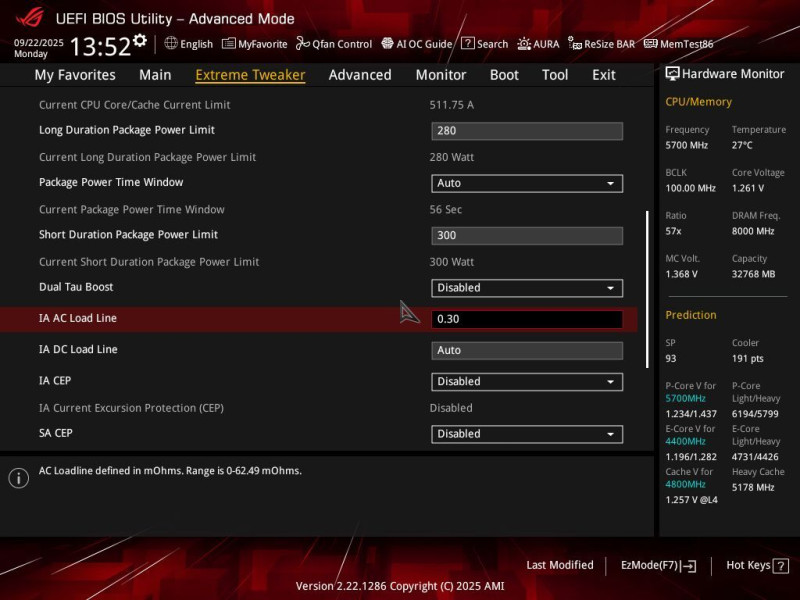The height and width of the screenshot is (600, 800).
Task: Click the DRAM Freq. 8000 MHz value
Action: [x=753, y=231]
